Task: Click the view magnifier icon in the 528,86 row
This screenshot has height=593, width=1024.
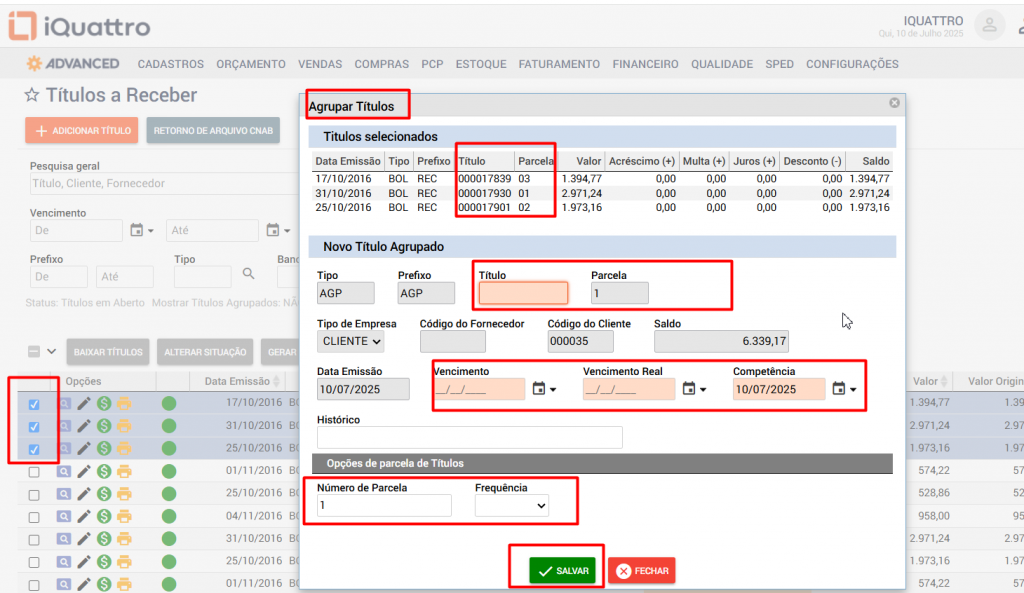Action: [63, 494]
